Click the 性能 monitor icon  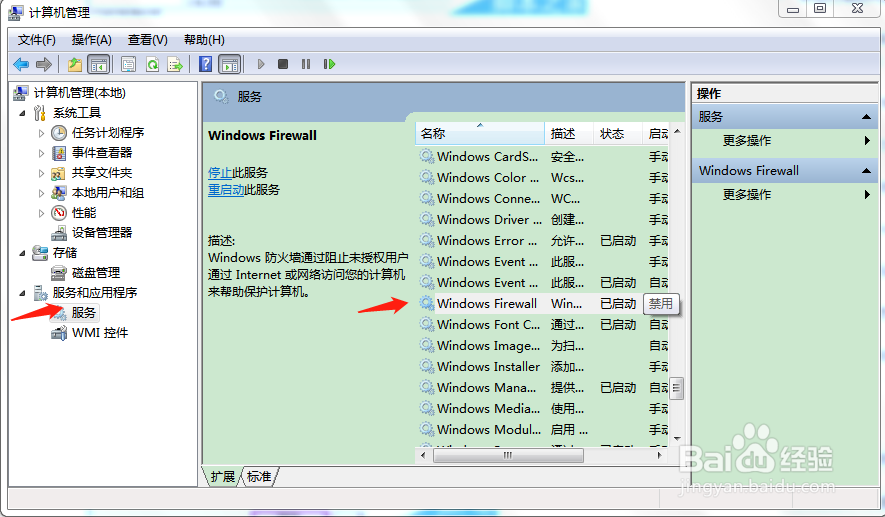pyautogui.click(x=59, y=213)
